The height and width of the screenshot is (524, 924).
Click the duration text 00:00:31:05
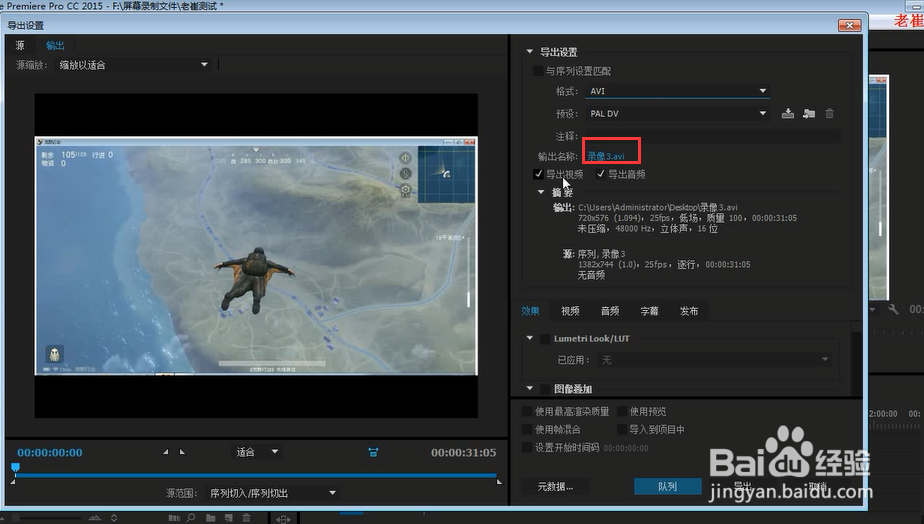click(x=463, y=453)
